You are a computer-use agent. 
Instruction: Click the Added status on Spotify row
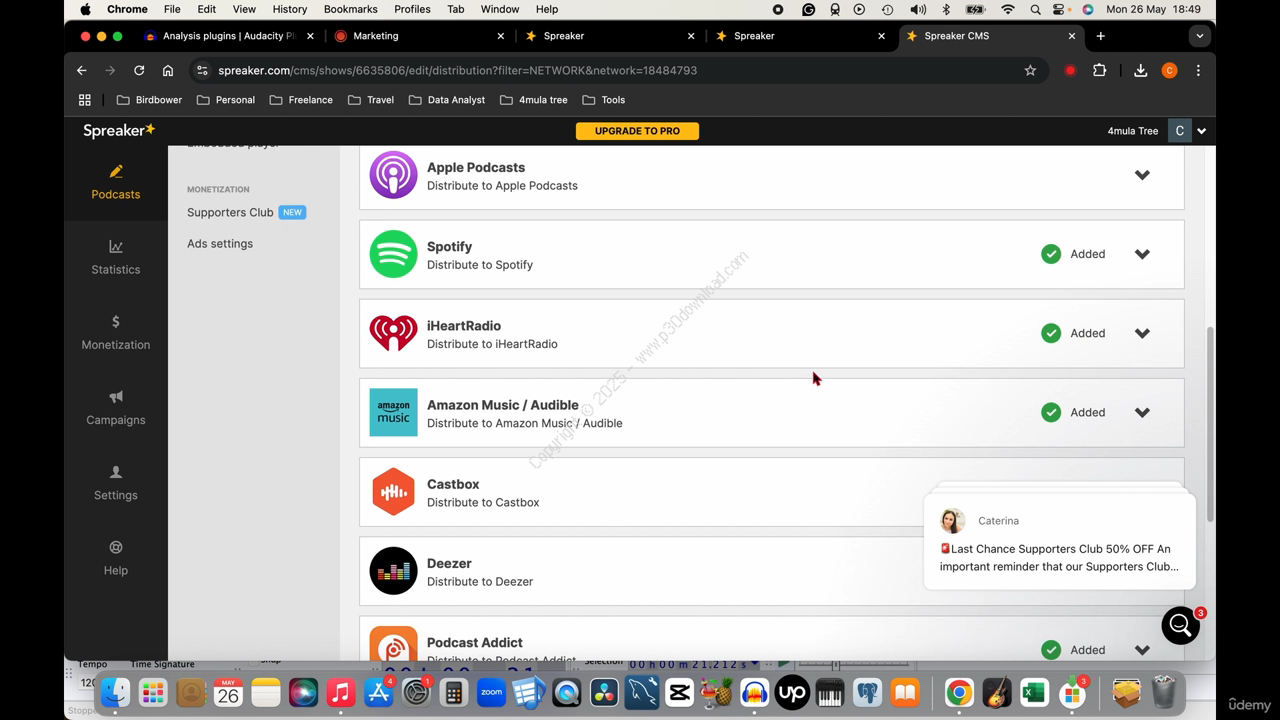tap(1073, 254)
